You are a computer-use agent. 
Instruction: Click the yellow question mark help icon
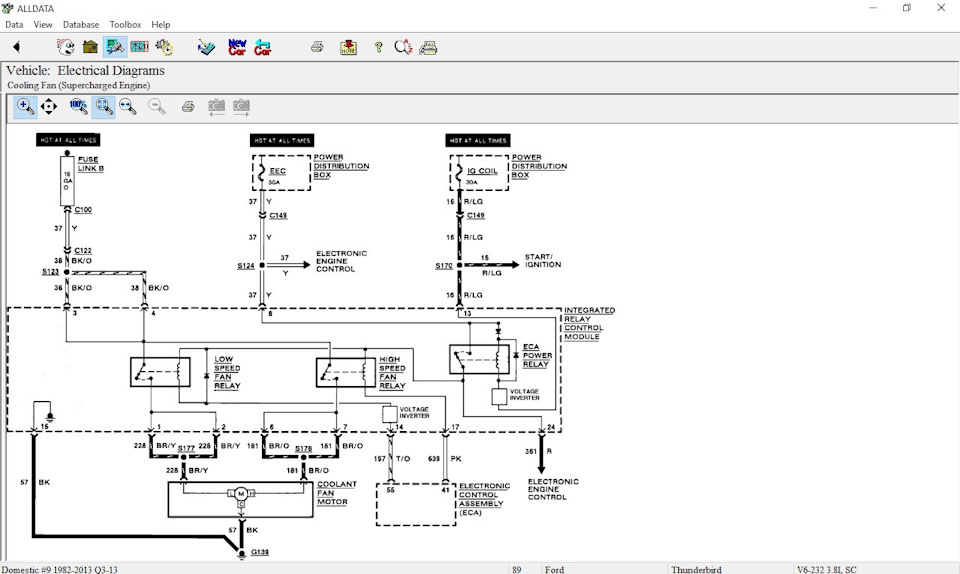click(x=378, y=47)
